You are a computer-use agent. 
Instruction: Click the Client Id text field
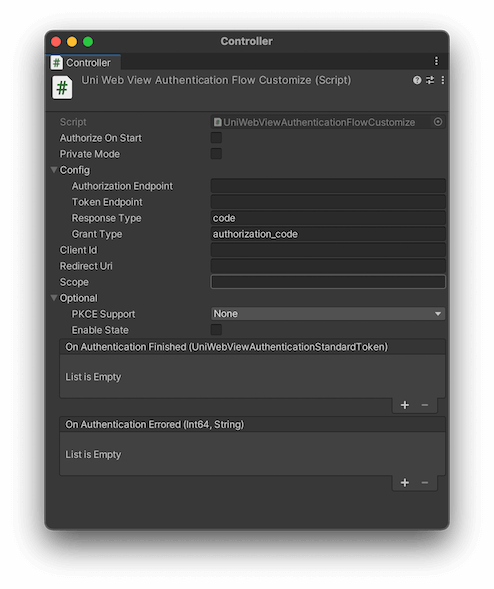328,250
